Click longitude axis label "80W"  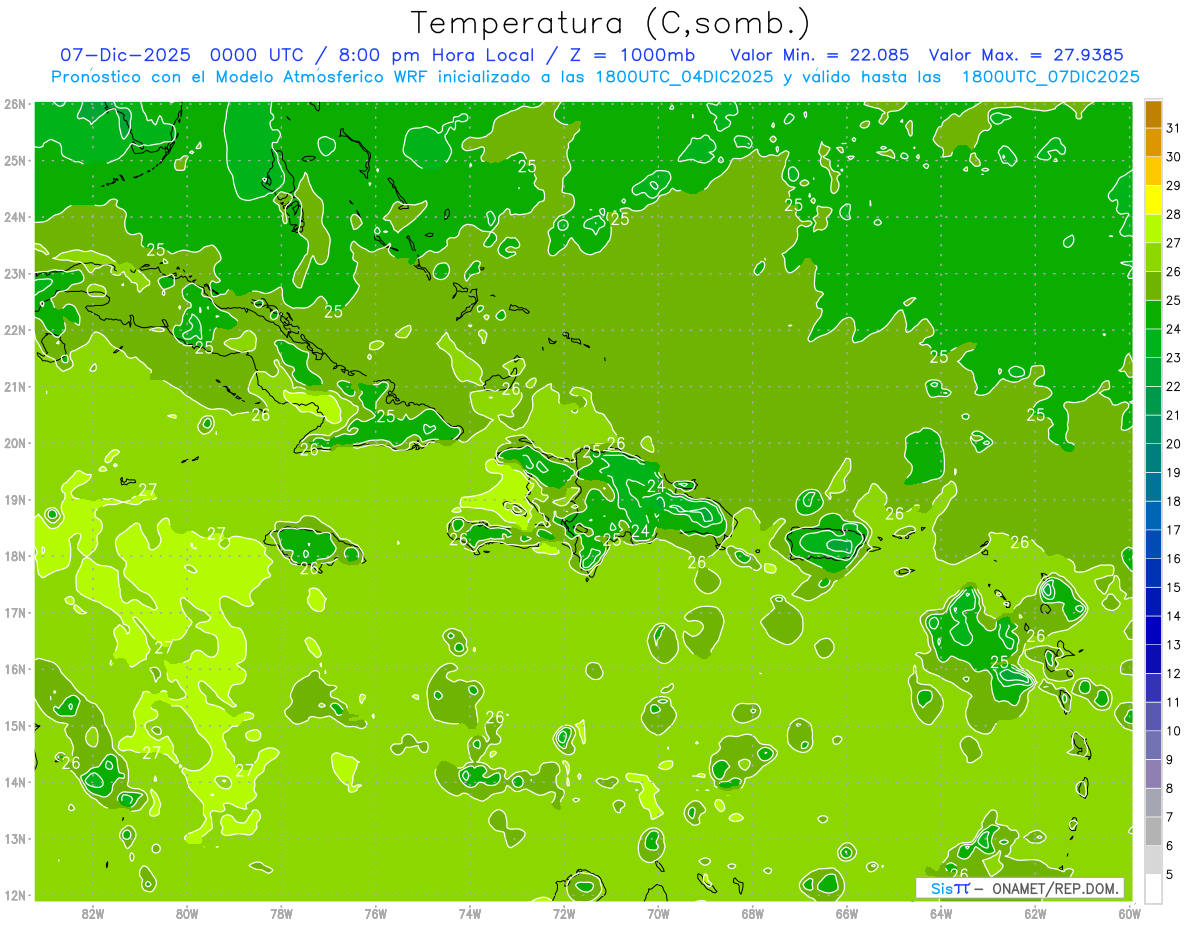tap(187, 912)
